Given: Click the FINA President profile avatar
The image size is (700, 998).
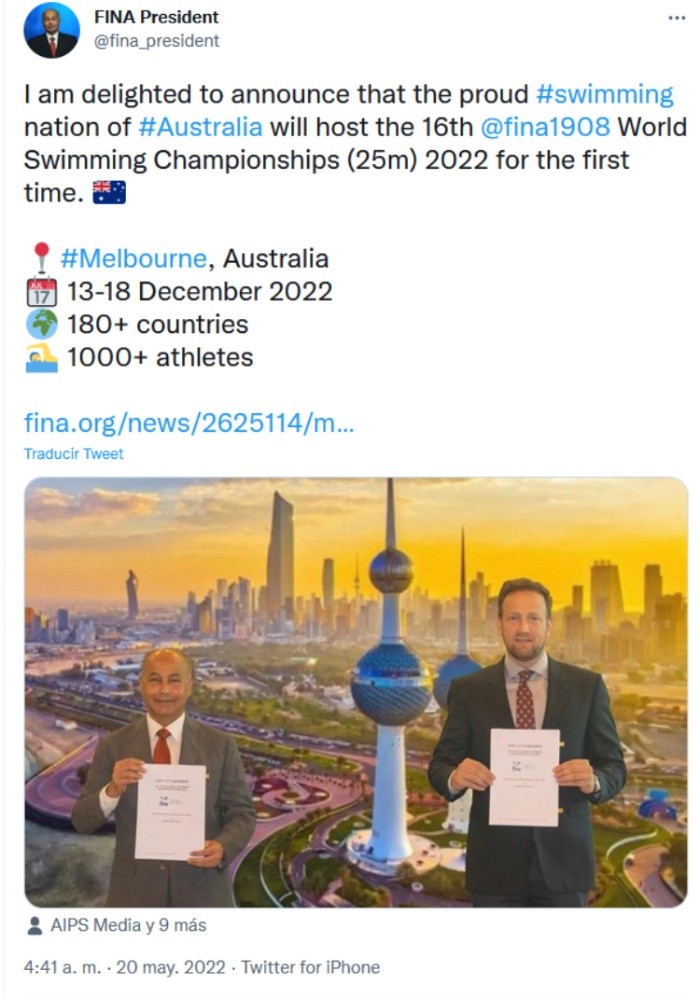Looking at the screenshot, I should tap(51, 30).
